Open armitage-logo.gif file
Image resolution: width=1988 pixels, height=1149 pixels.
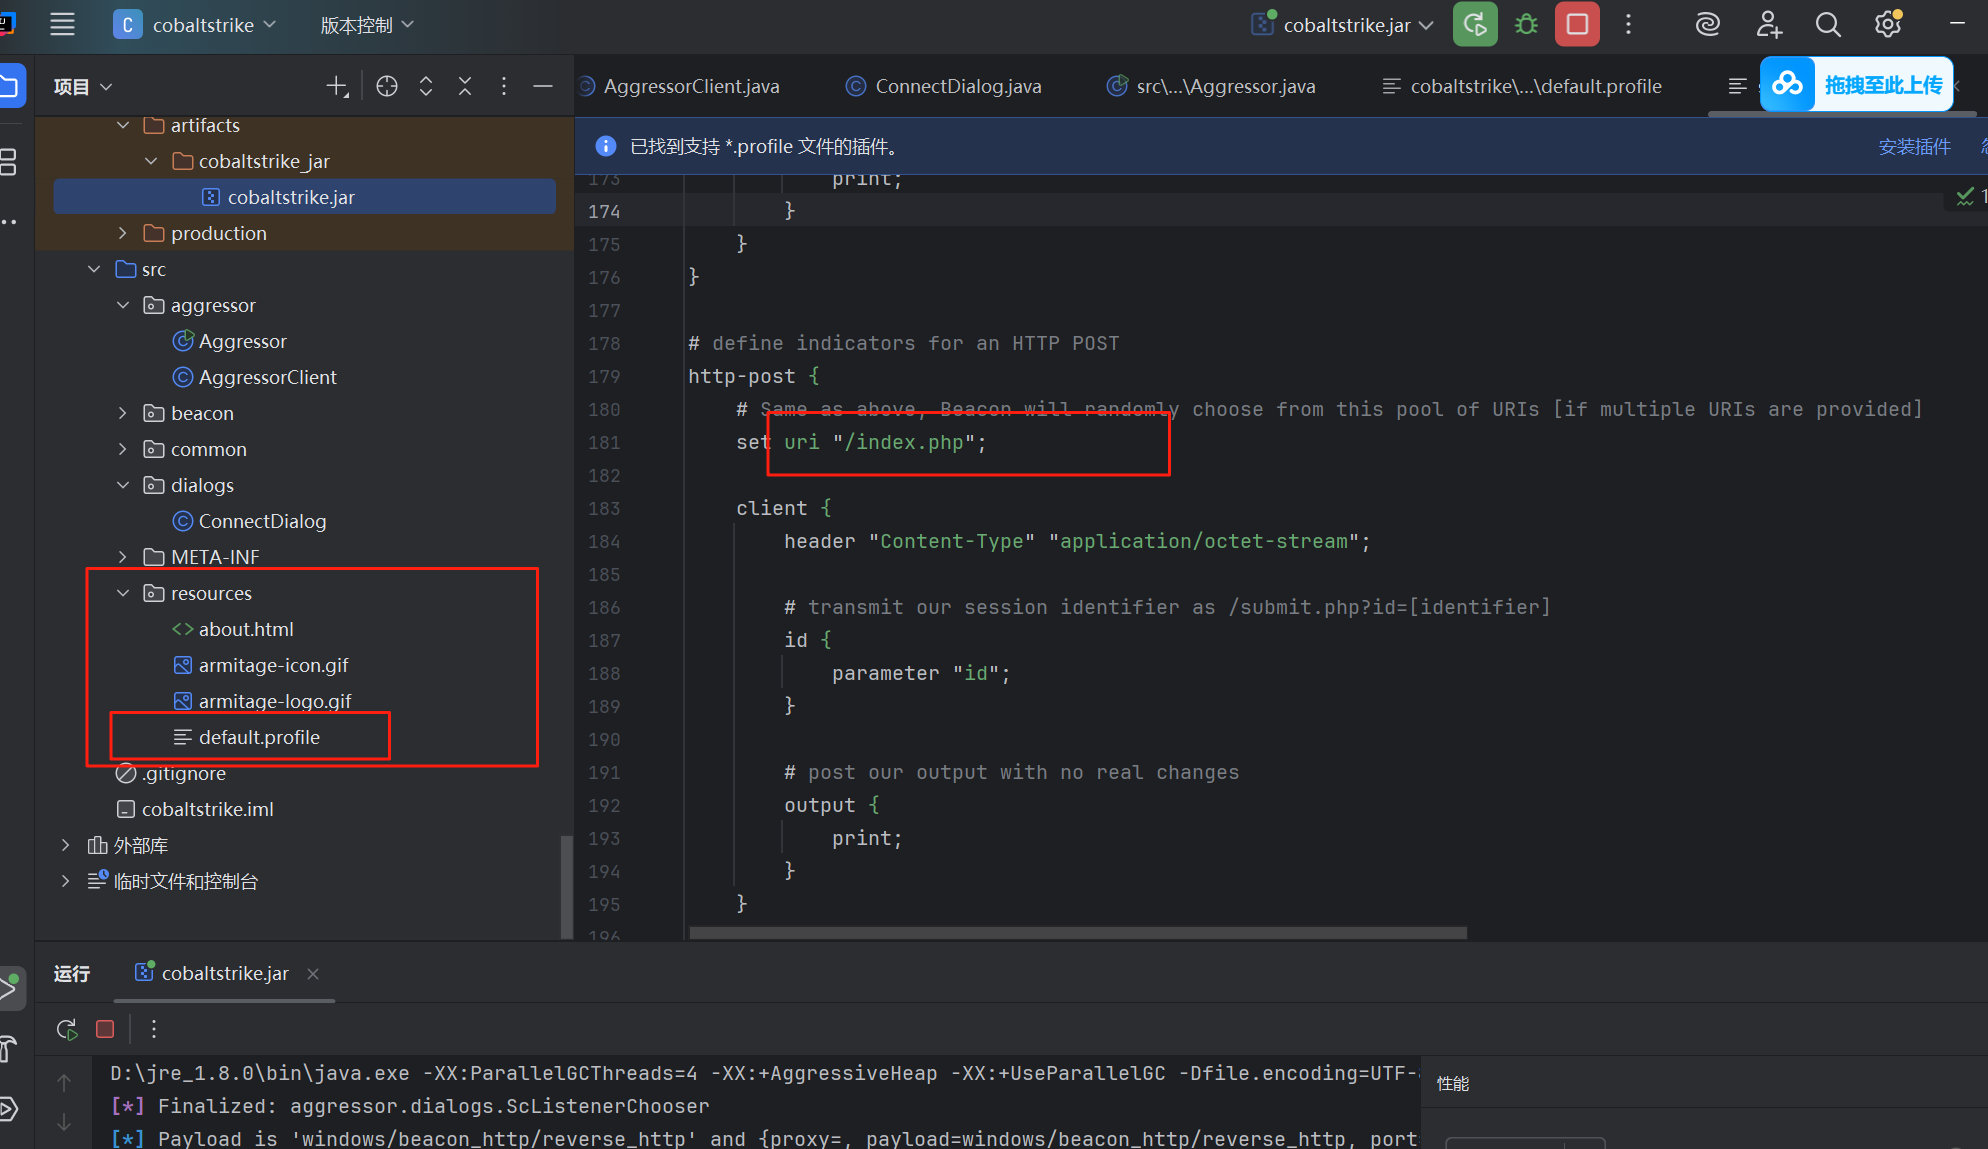coord(274,701)
